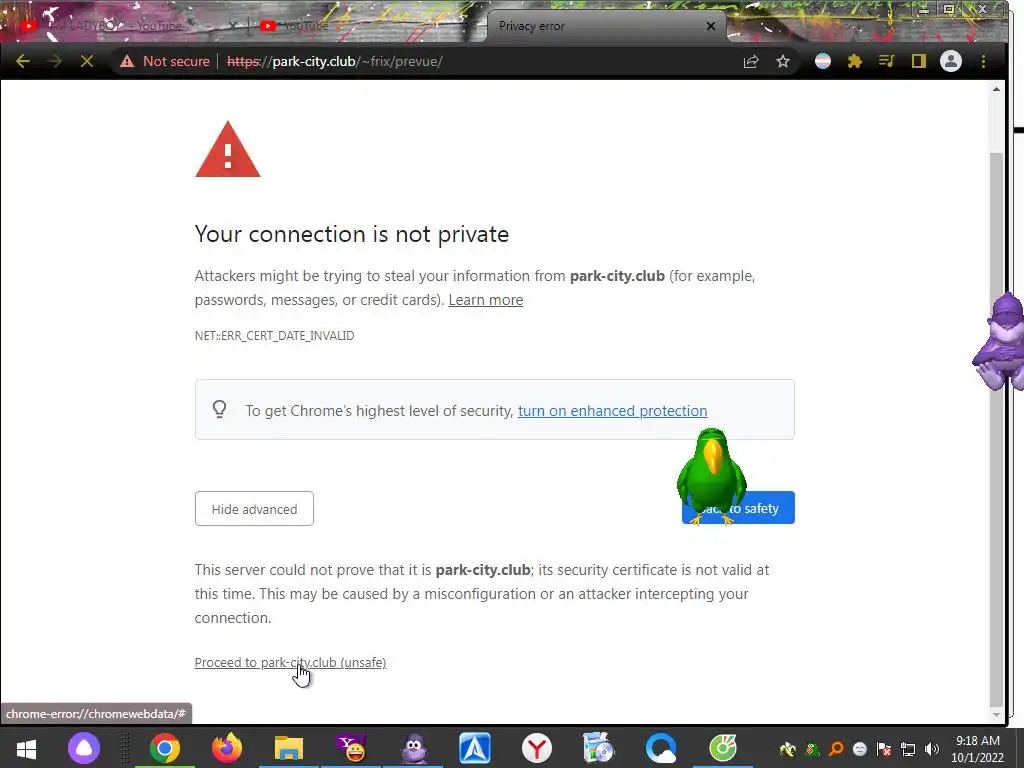The height and width of the screenshot is (768, 1024).
Task: Open the Learn more link
Action: (x=485, y=300)
